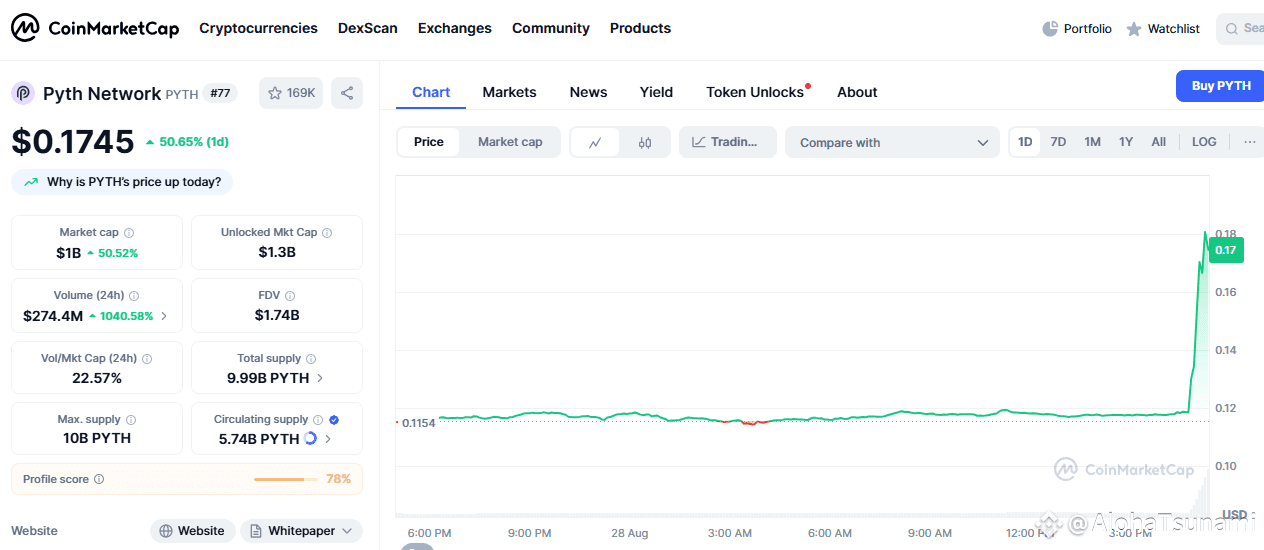
Task: Click the circulating supply progress ring
Action: point(310,438)
